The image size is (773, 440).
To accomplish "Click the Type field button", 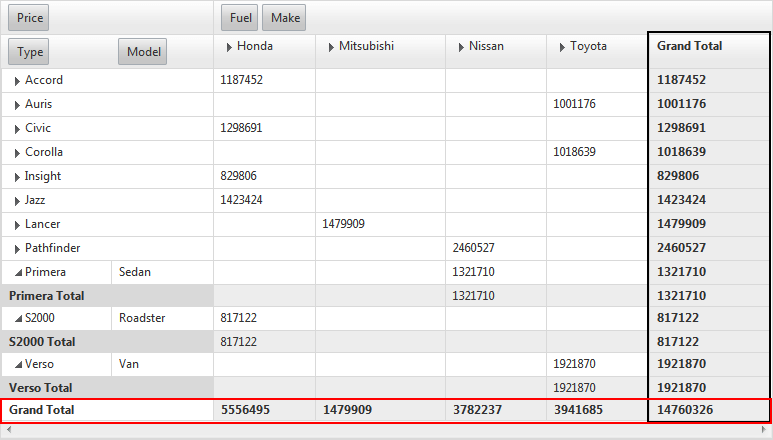I will (29, 52).
